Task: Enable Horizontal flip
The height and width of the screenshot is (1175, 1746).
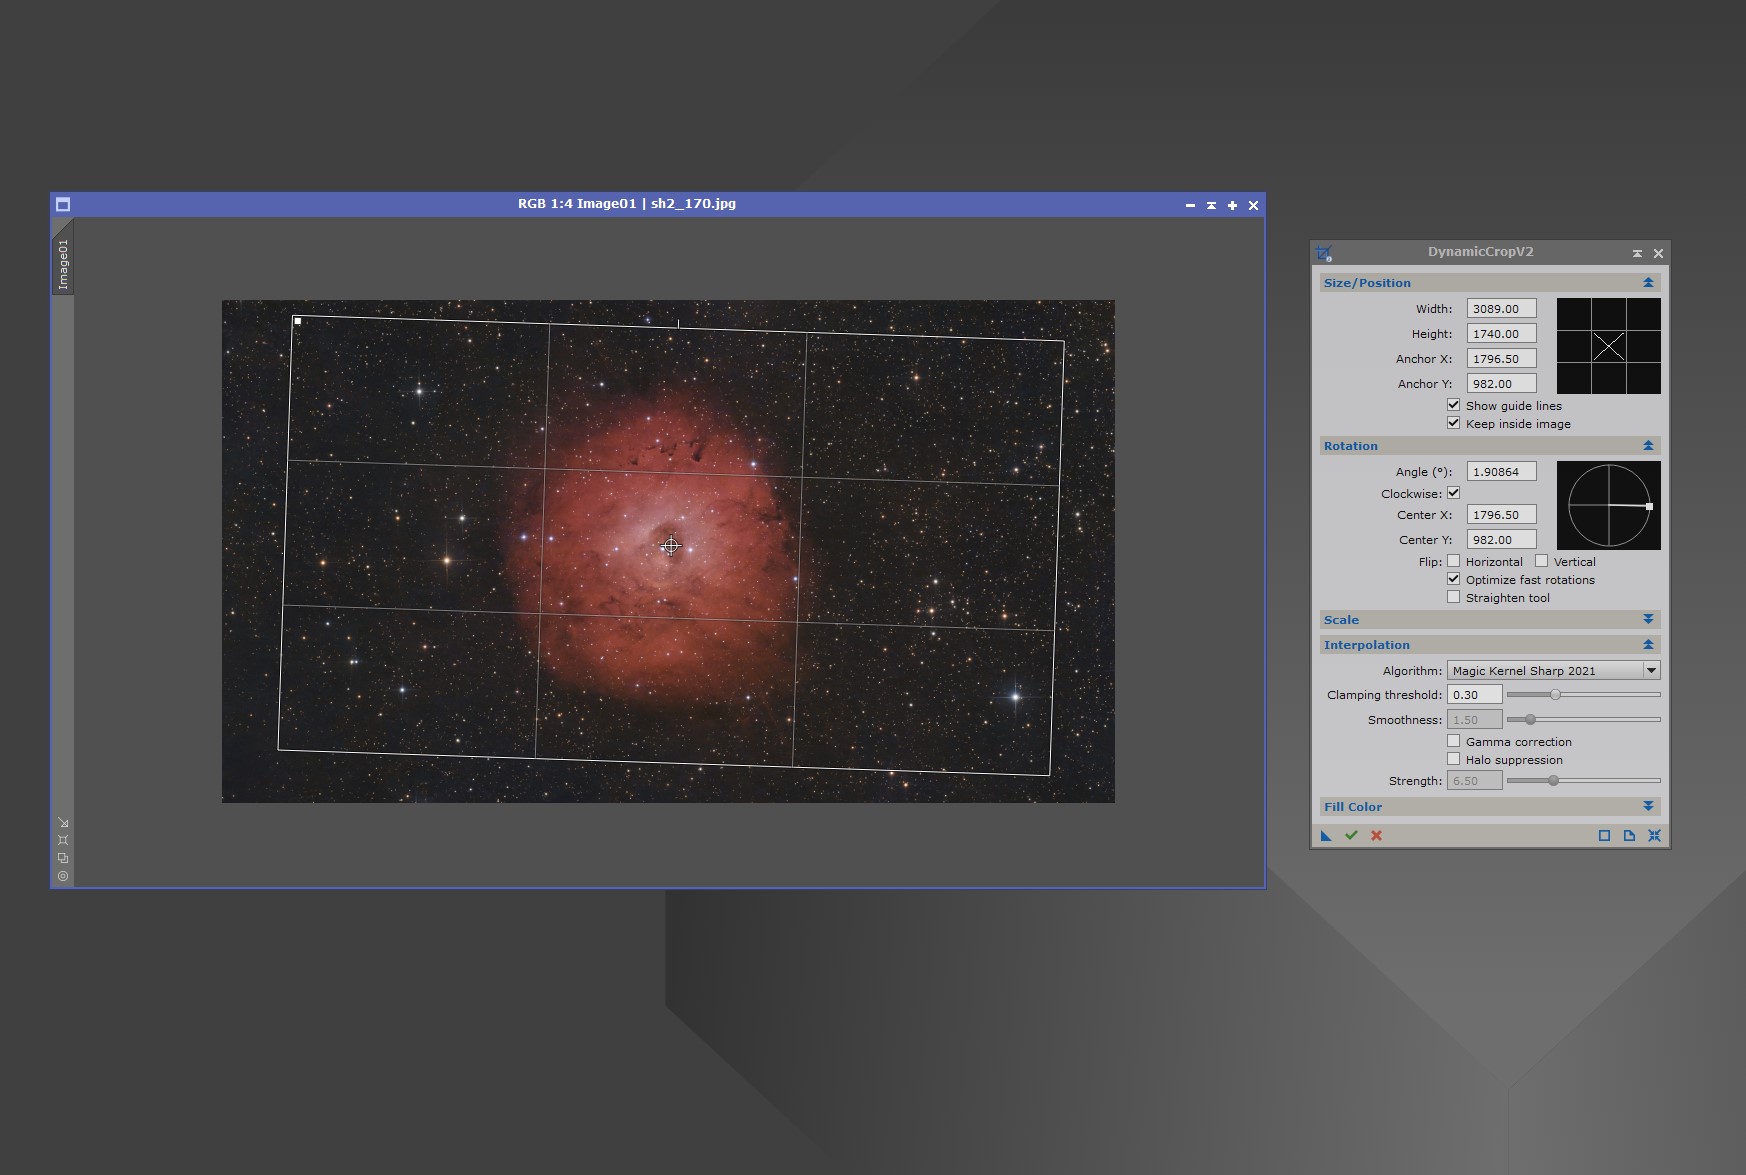Action: [1453, 561]
